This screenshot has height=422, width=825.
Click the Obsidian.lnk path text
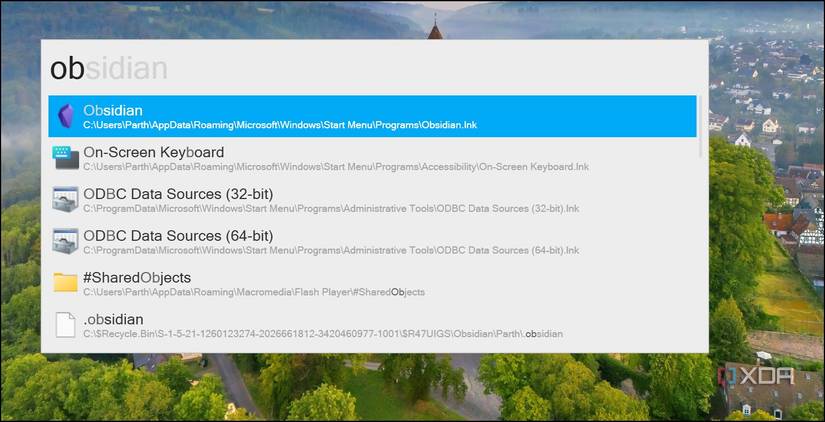point(280,125)
